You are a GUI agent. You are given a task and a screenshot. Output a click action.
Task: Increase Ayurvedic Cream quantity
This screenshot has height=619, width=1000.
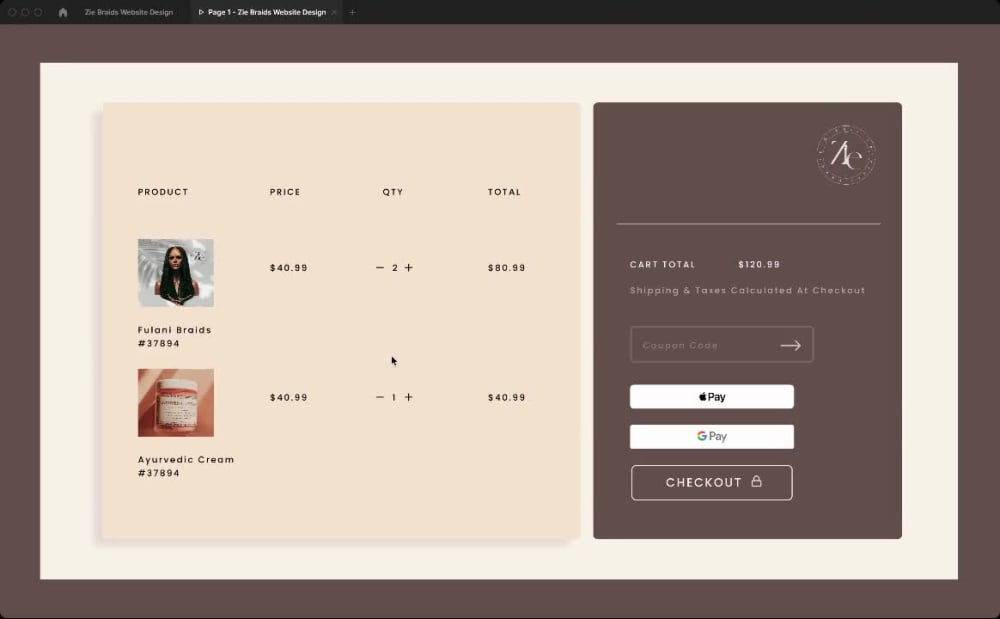408,396
